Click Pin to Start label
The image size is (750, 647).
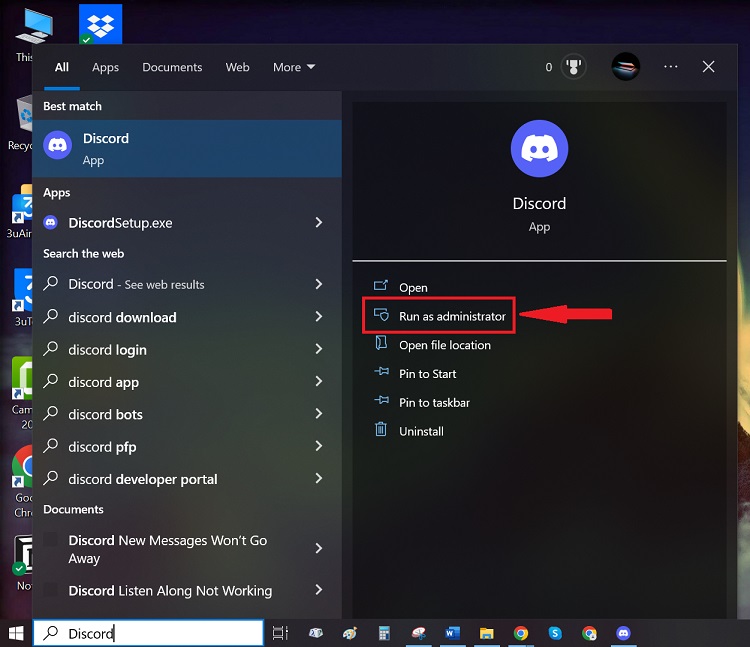coord(428,374)
